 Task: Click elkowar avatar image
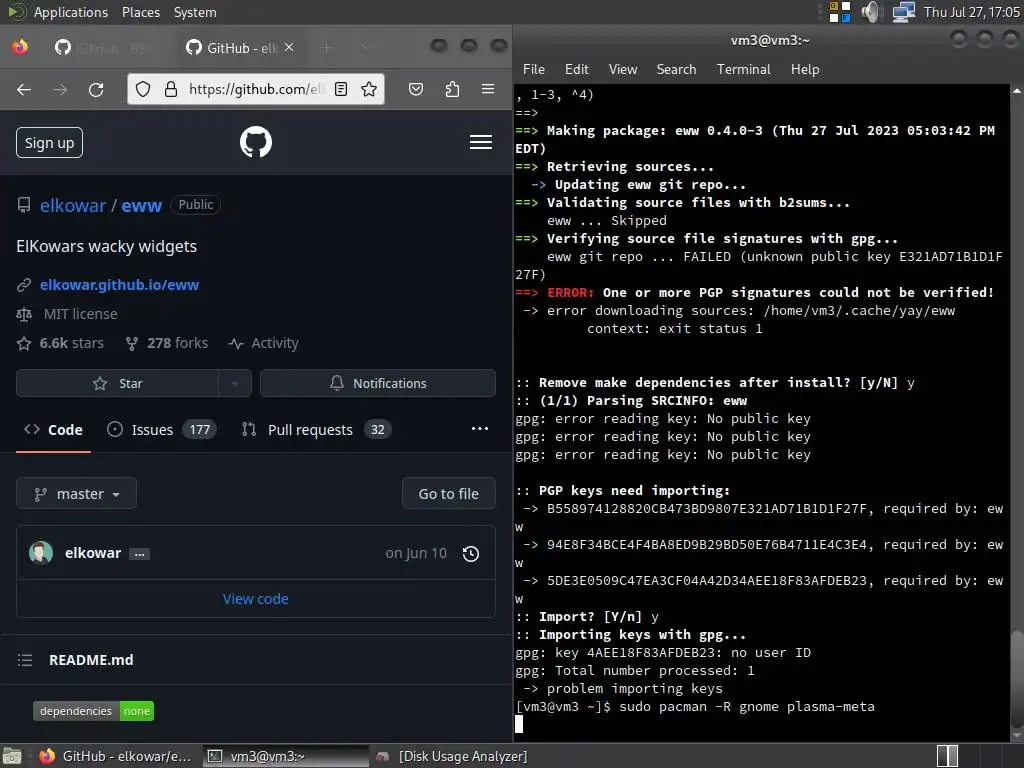tap(41, 553)
